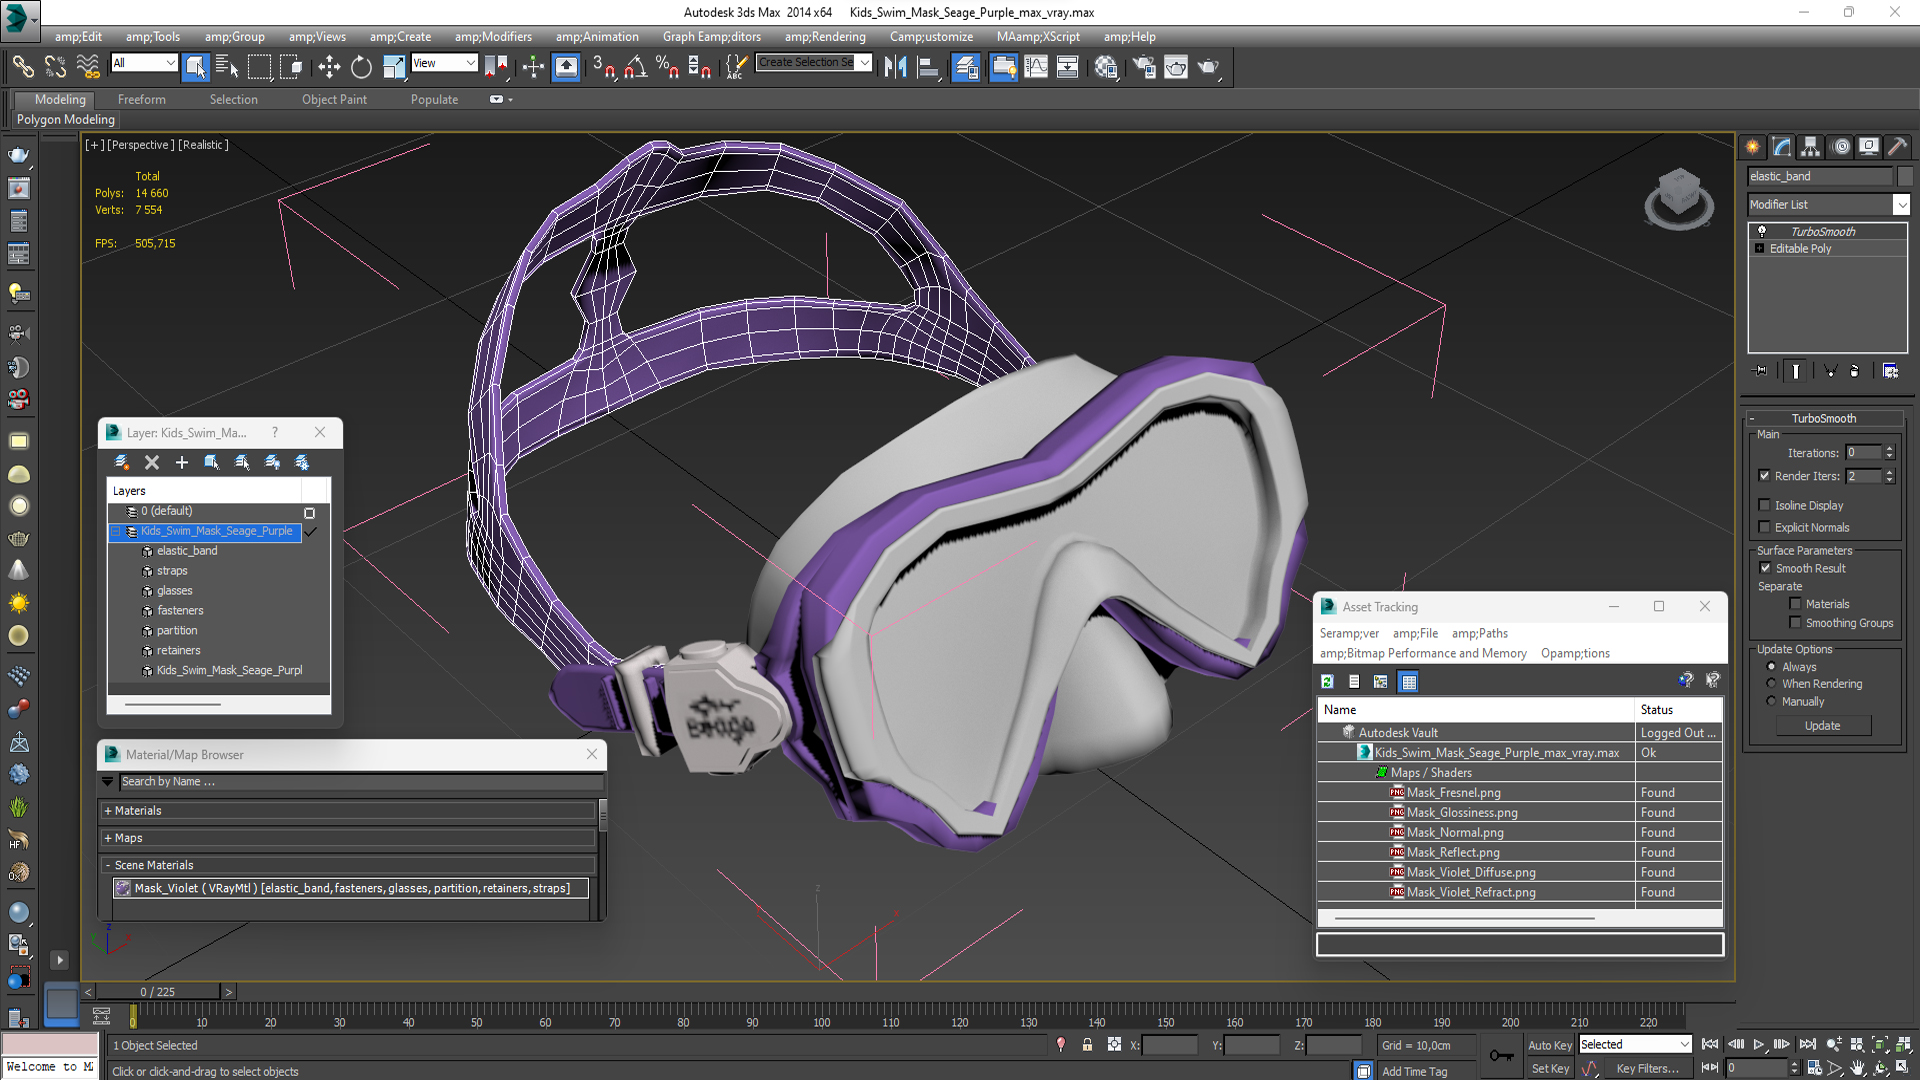Open the Key mode Selected dropdown

point(1684,1044)
